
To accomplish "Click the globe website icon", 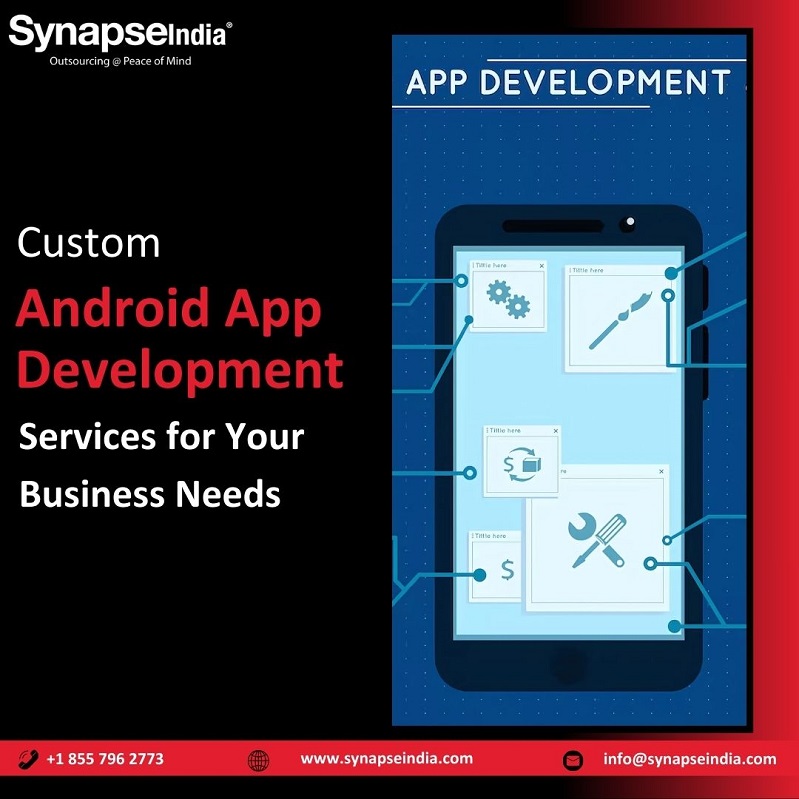I will pyautogui.click(x=258, y=761).
